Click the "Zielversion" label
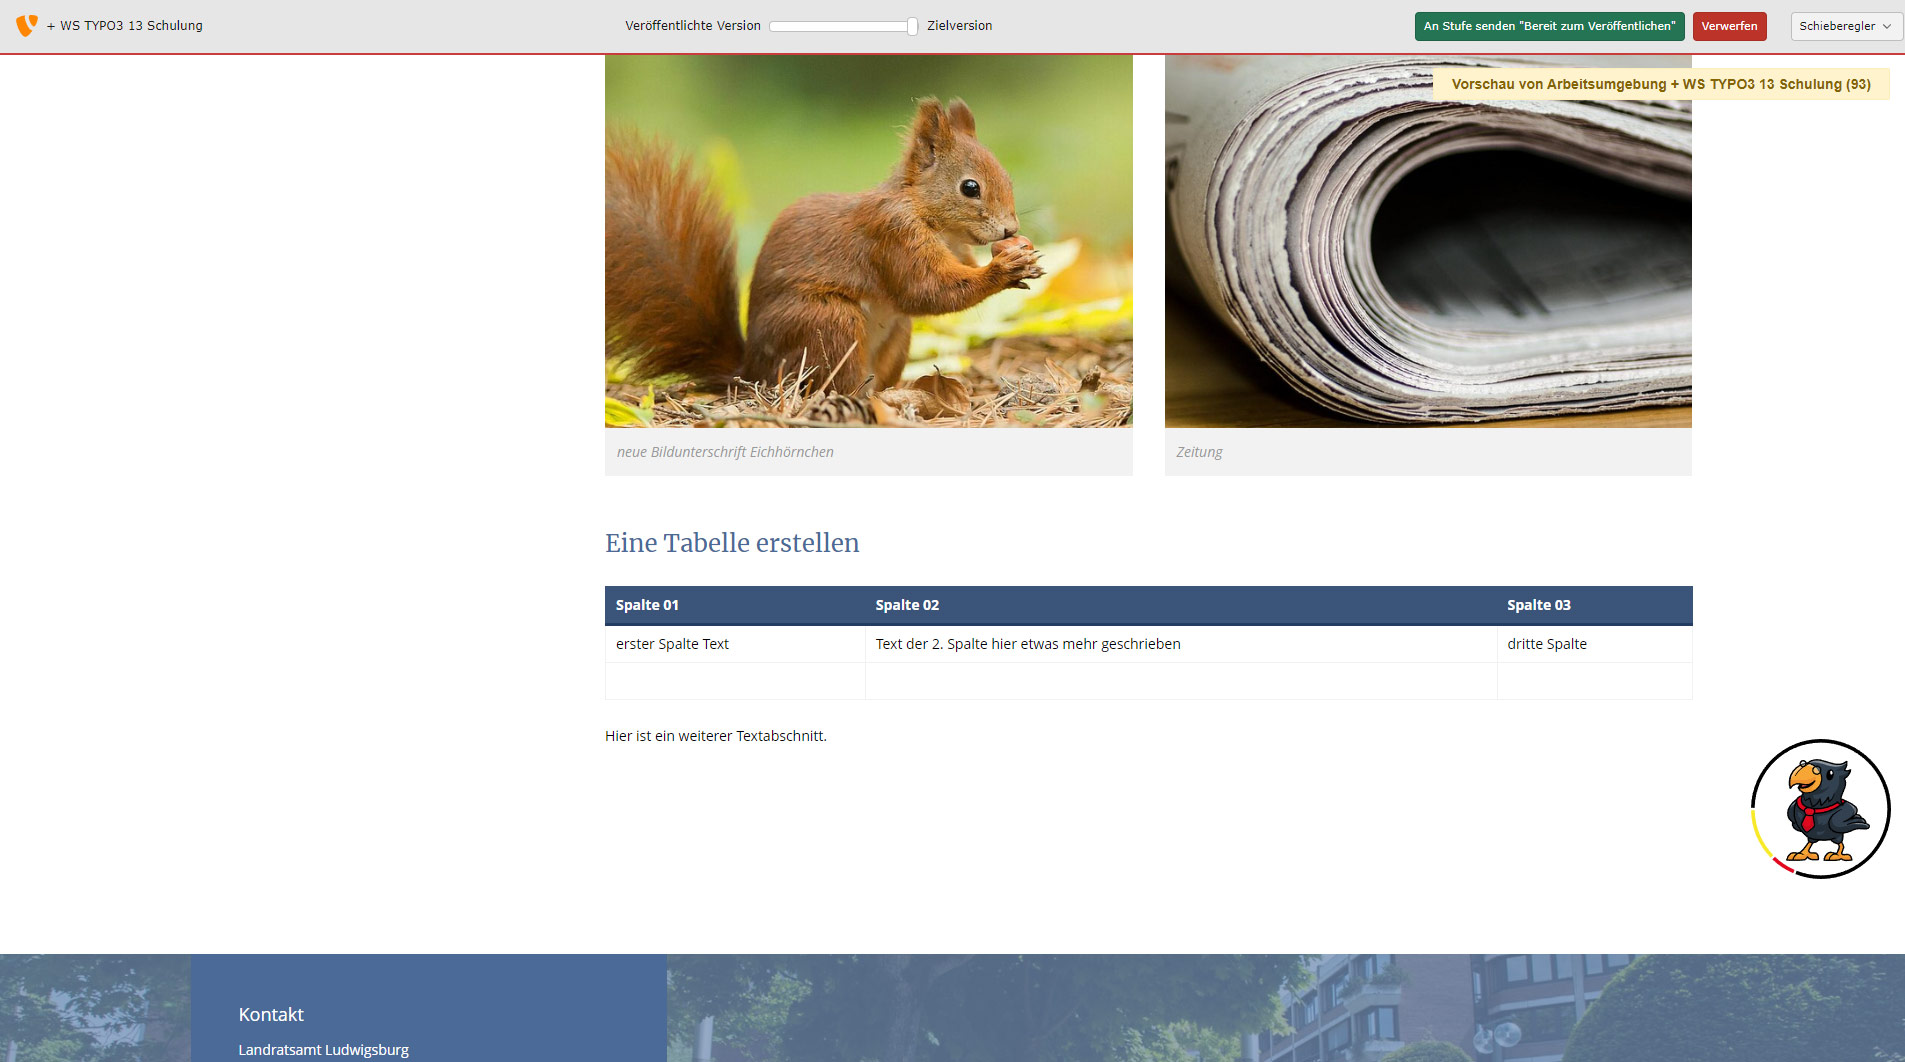Image resolution: width=1905 pixels, height=1062 pixels. pyautogui.click(x=959, y=26)
